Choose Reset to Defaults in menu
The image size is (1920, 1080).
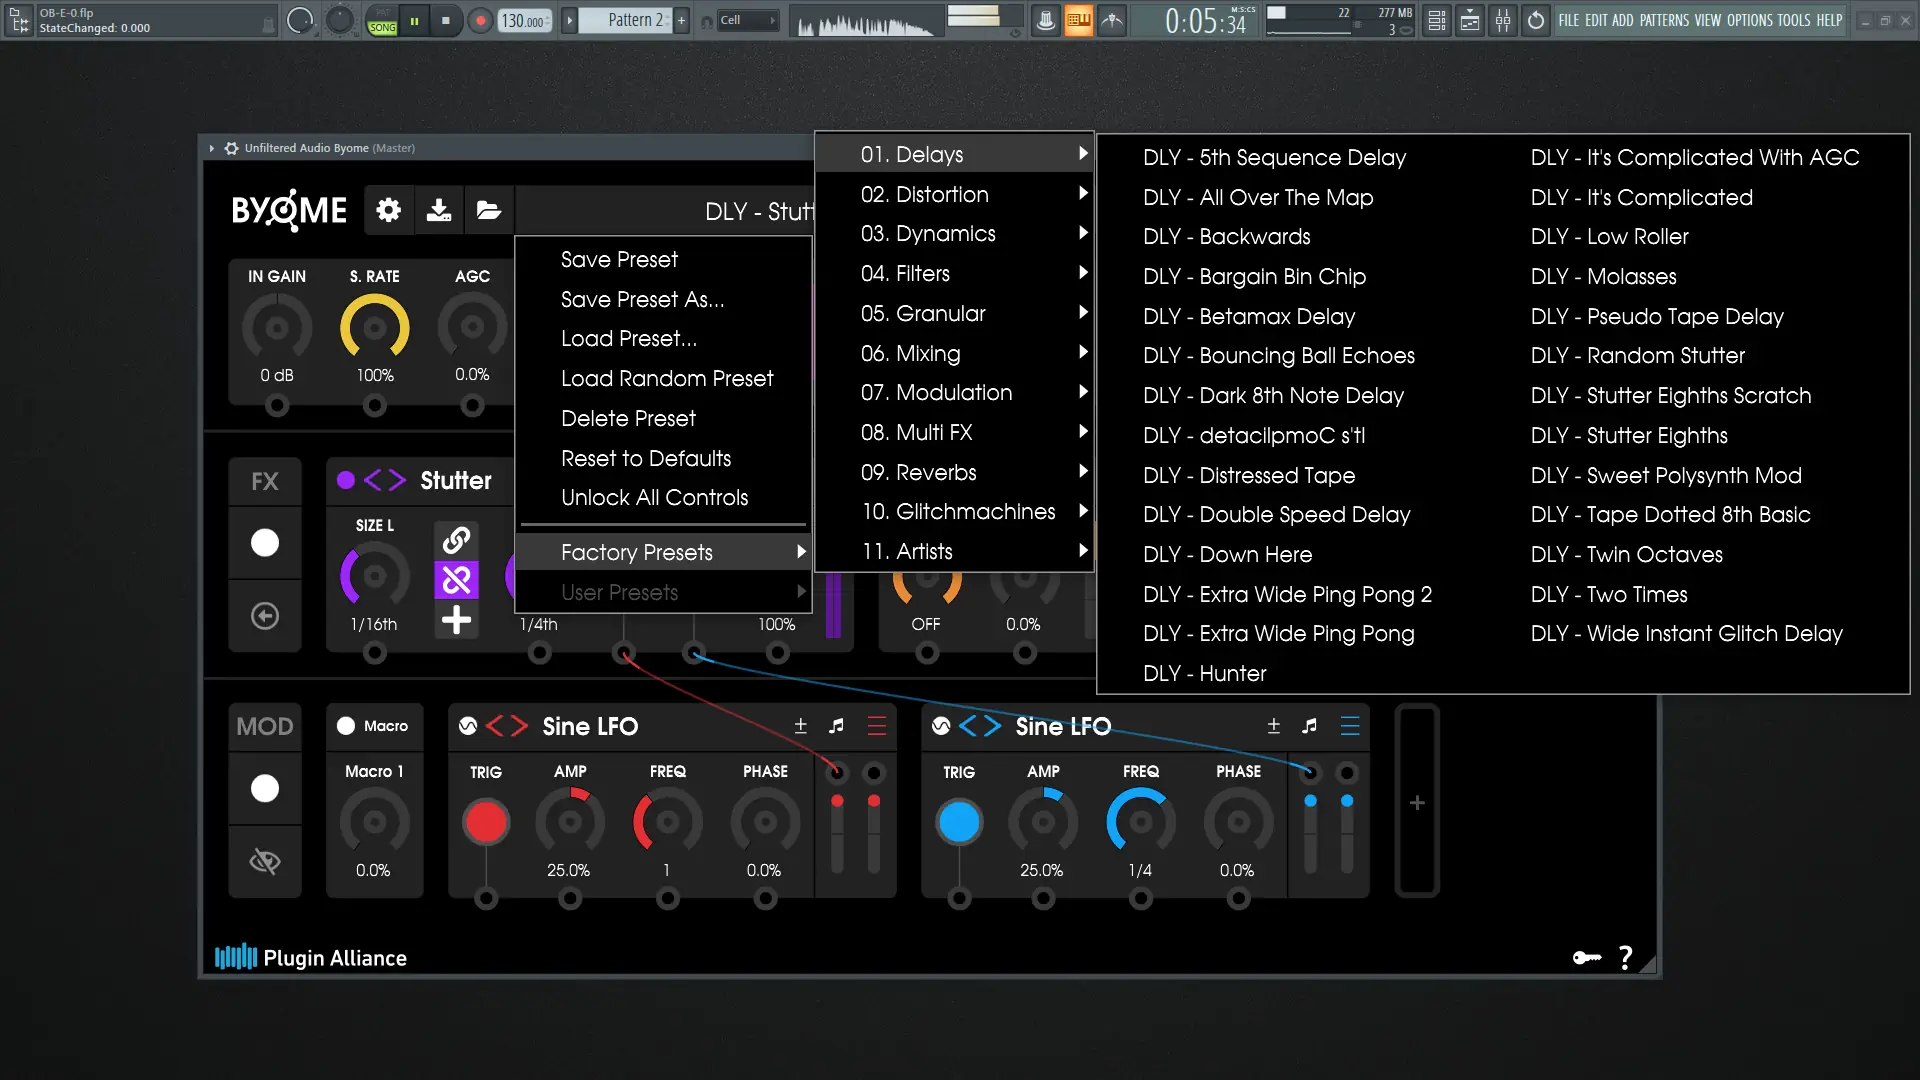[645, 458]
